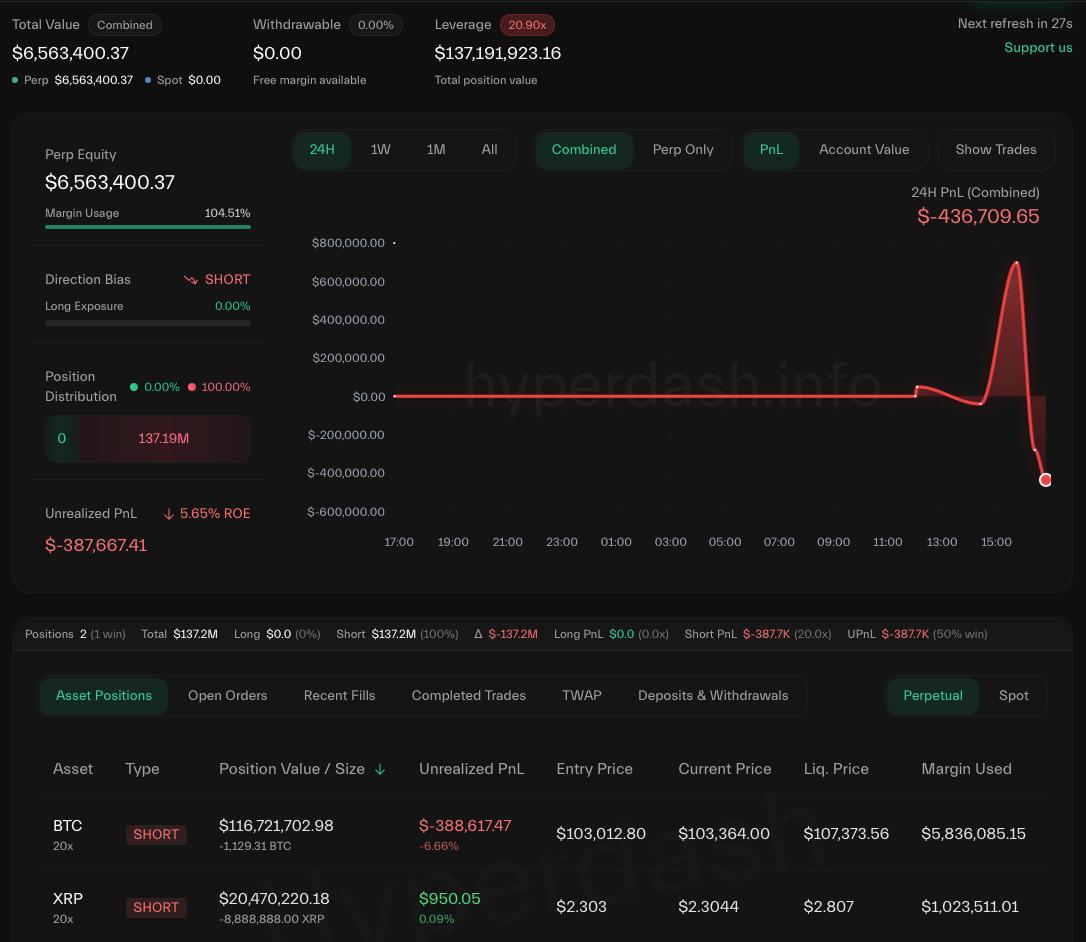1086x942 pixels.
Task: Select the All time range
Action: tap(489, 150)
